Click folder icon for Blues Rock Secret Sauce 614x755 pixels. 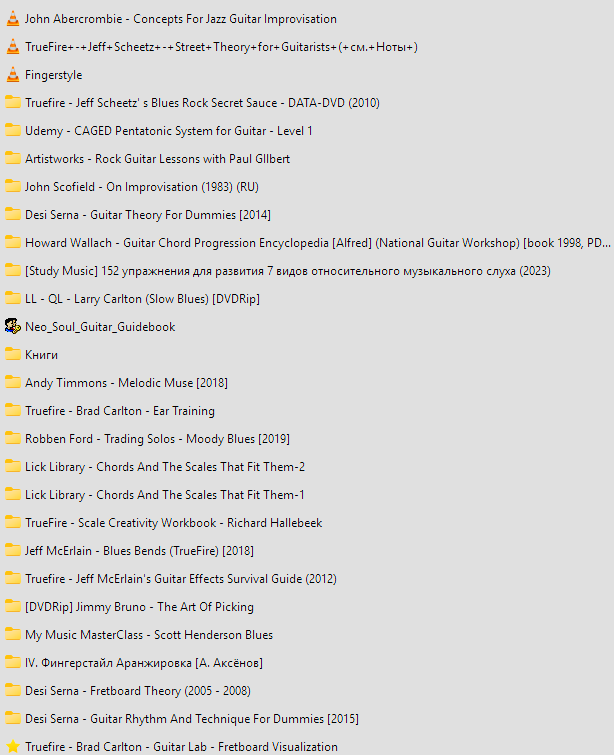[x=13, y=103]
